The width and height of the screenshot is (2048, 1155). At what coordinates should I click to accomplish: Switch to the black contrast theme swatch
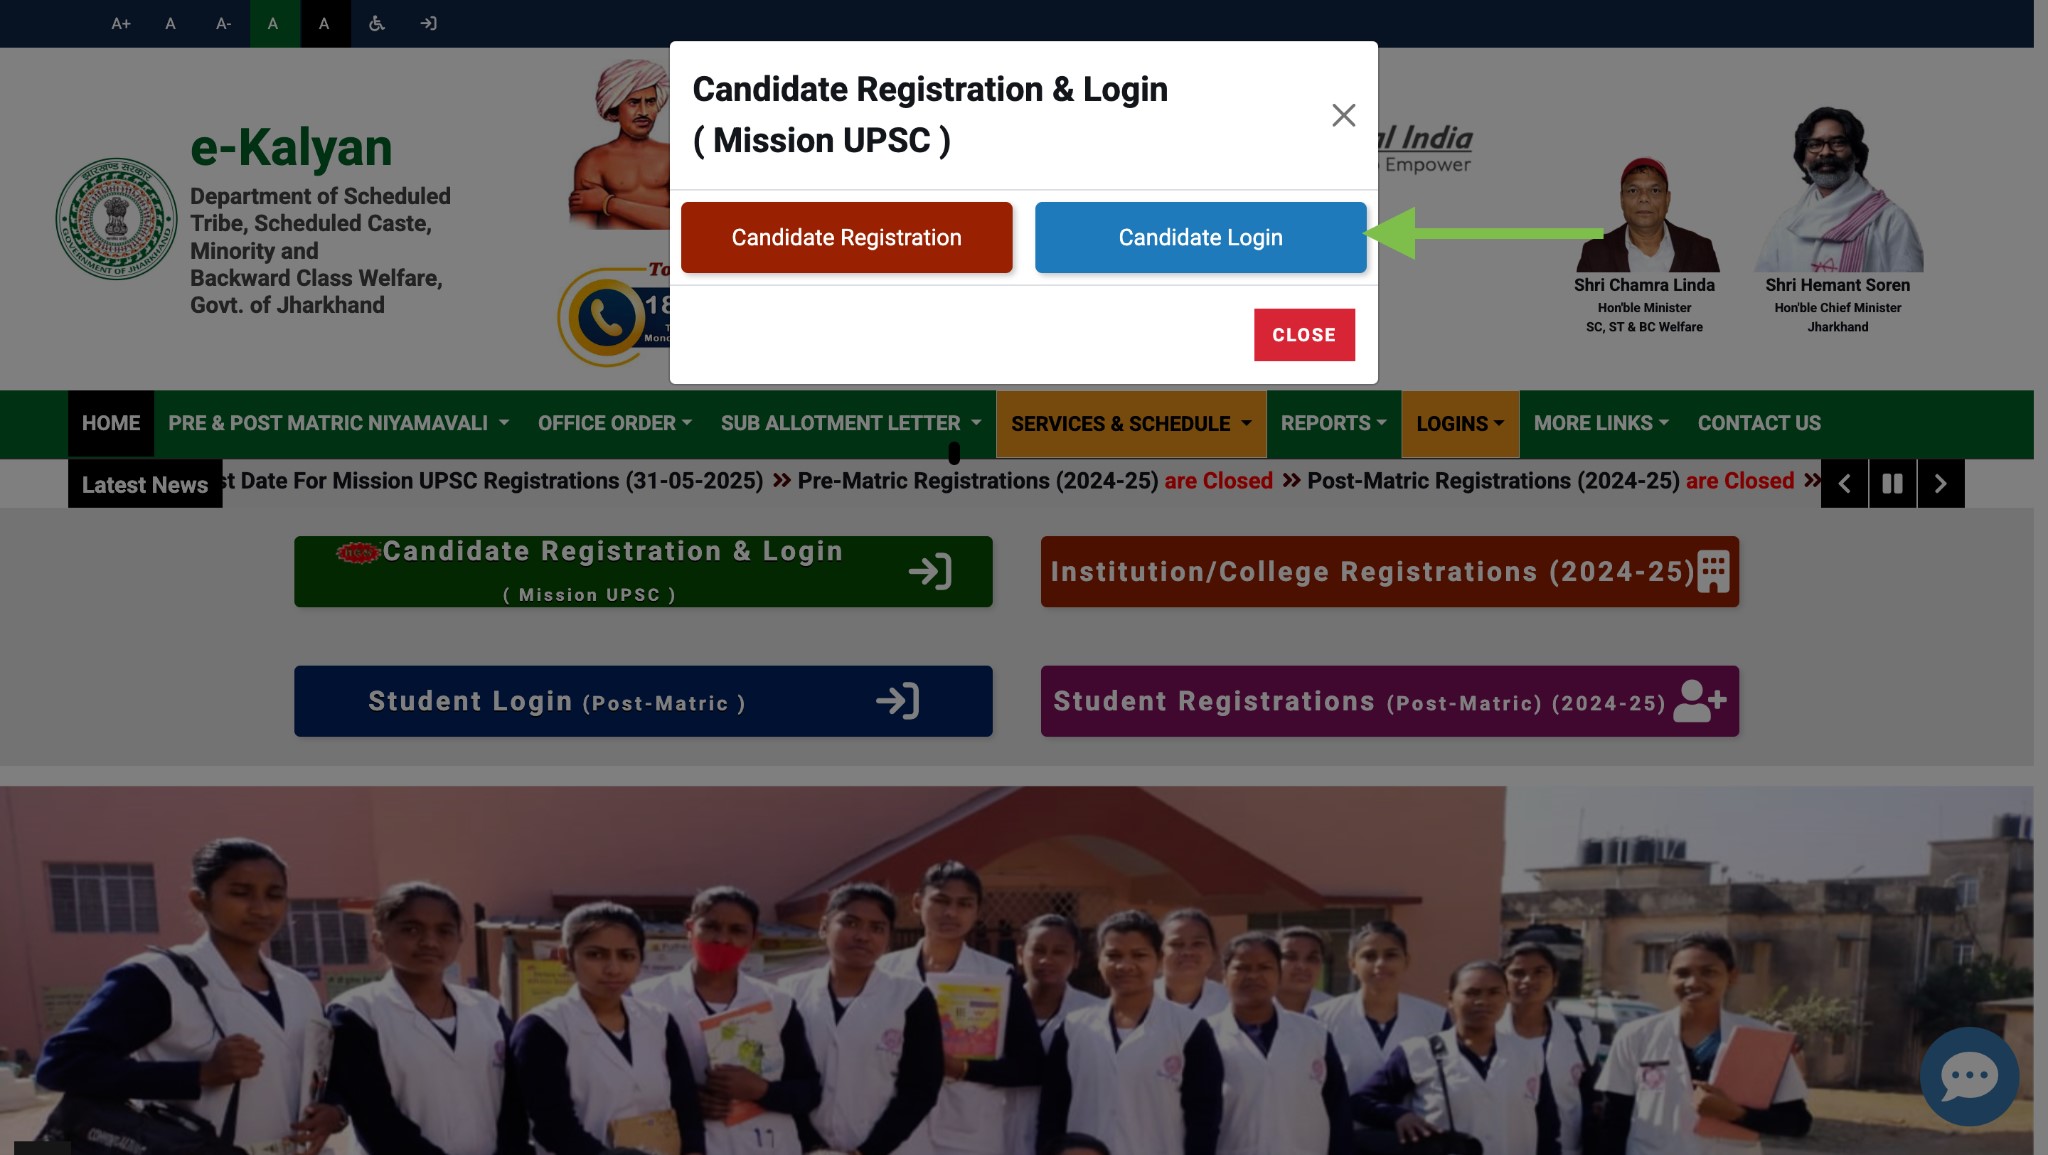(324, 23)
